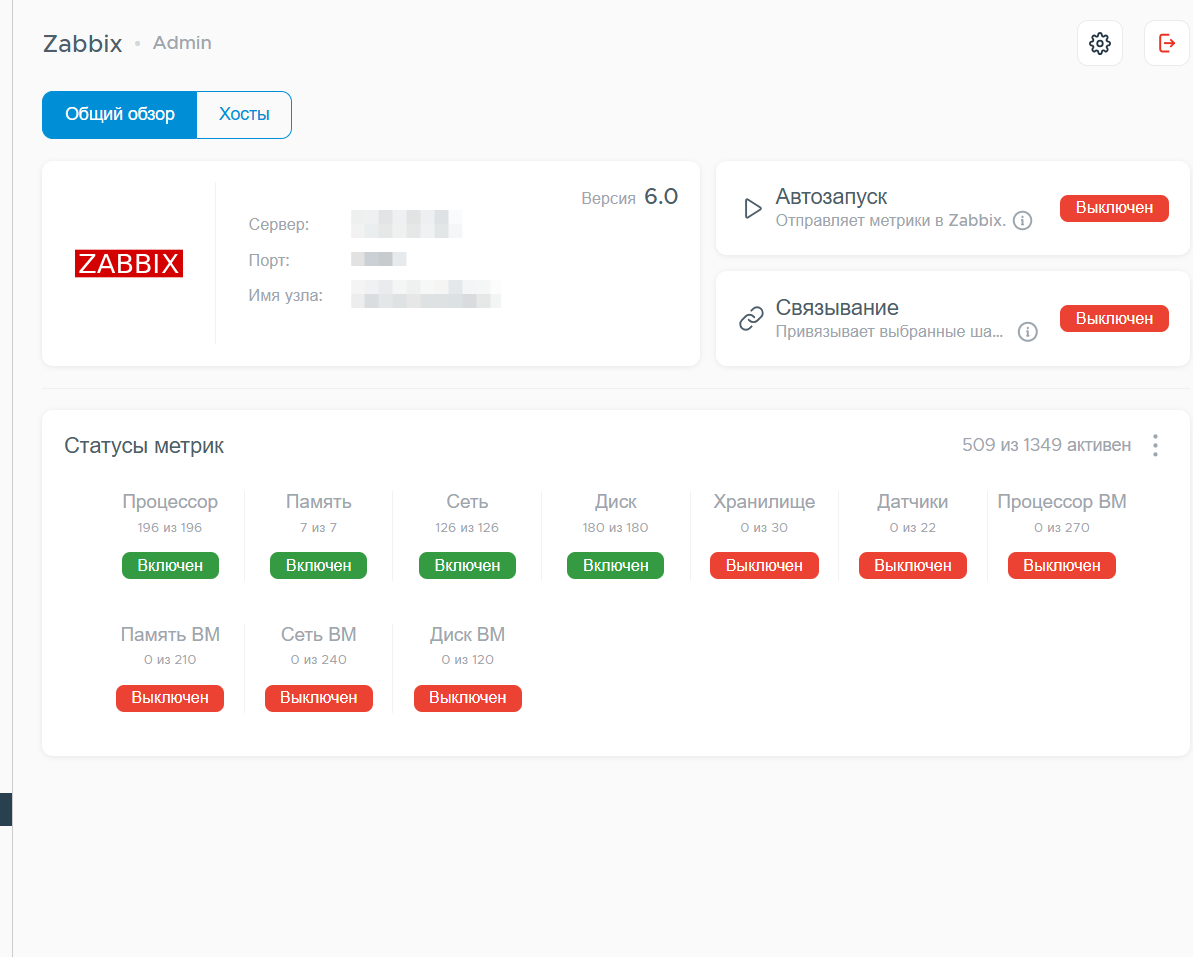1193x957 pixels.
Task: Click the Autostart play triangle icon
Action: [x=752, y=208]
